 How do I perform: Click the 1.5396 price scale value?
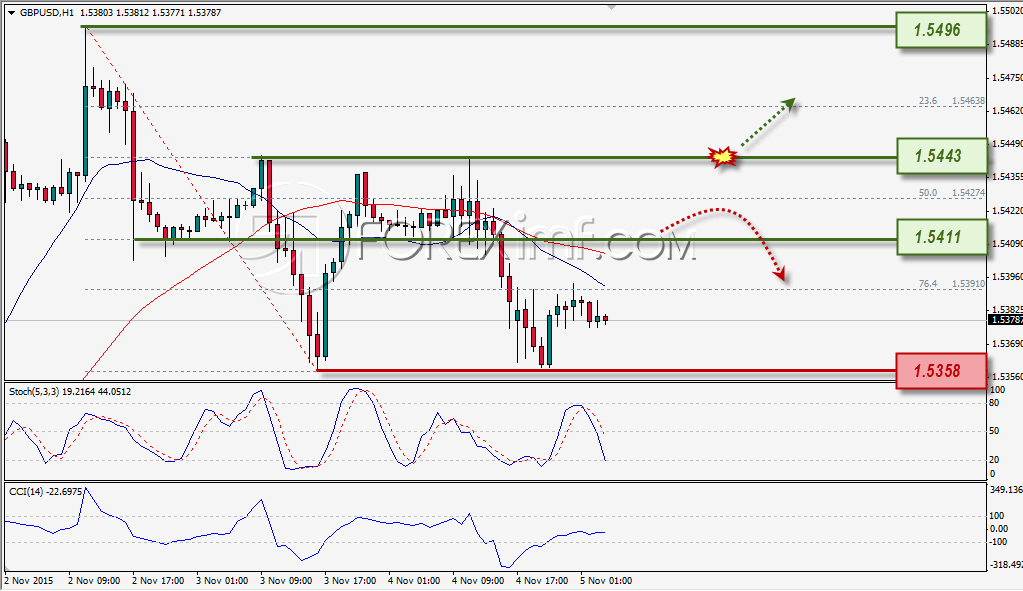1006,277
